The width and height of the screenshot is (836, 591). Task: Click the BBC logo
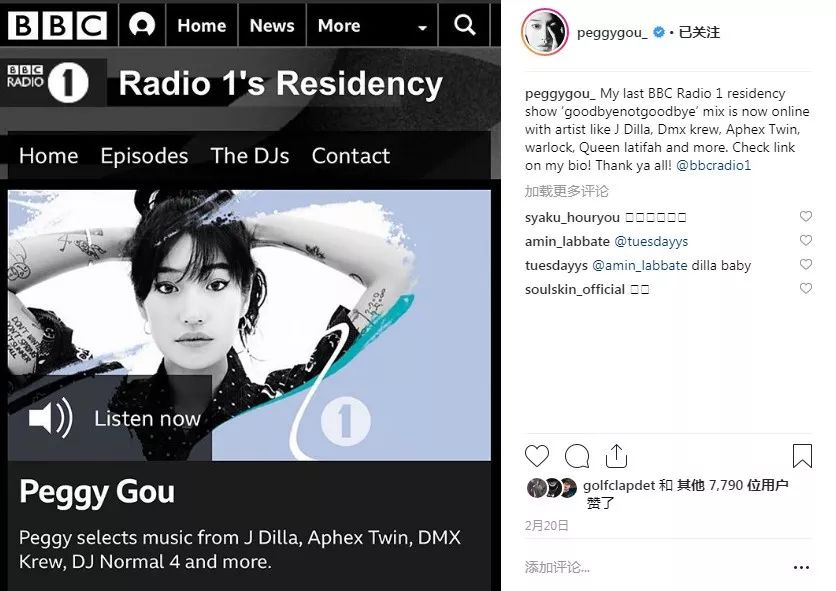pyautogui.click(x=57, y=25)
